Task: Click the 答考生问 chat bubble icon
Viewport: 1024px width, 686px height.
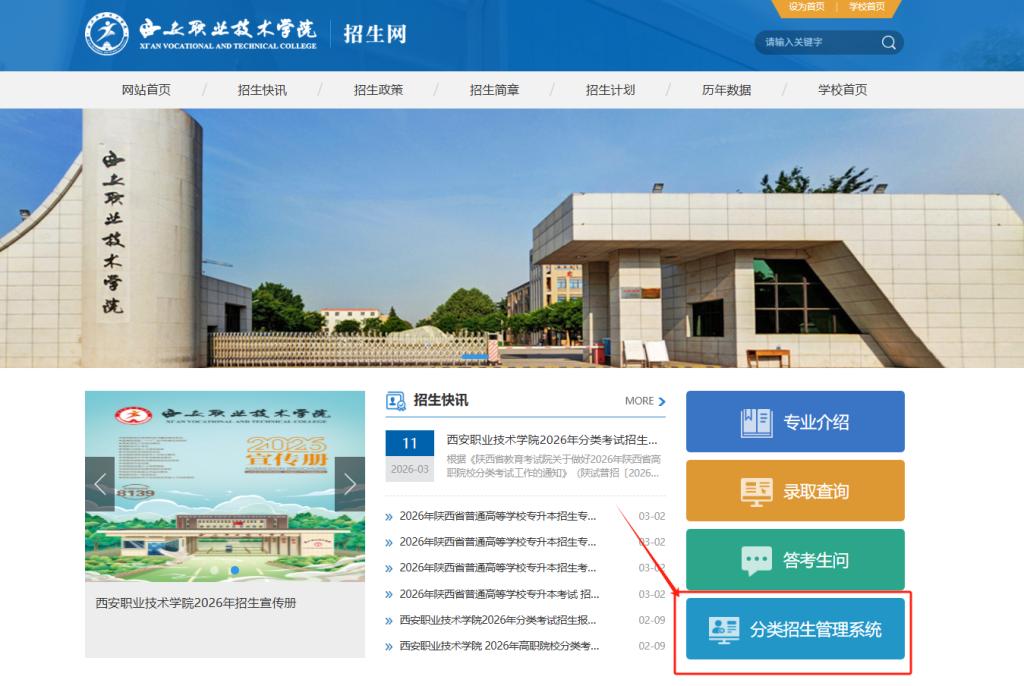Action: [x=756, y=560]
